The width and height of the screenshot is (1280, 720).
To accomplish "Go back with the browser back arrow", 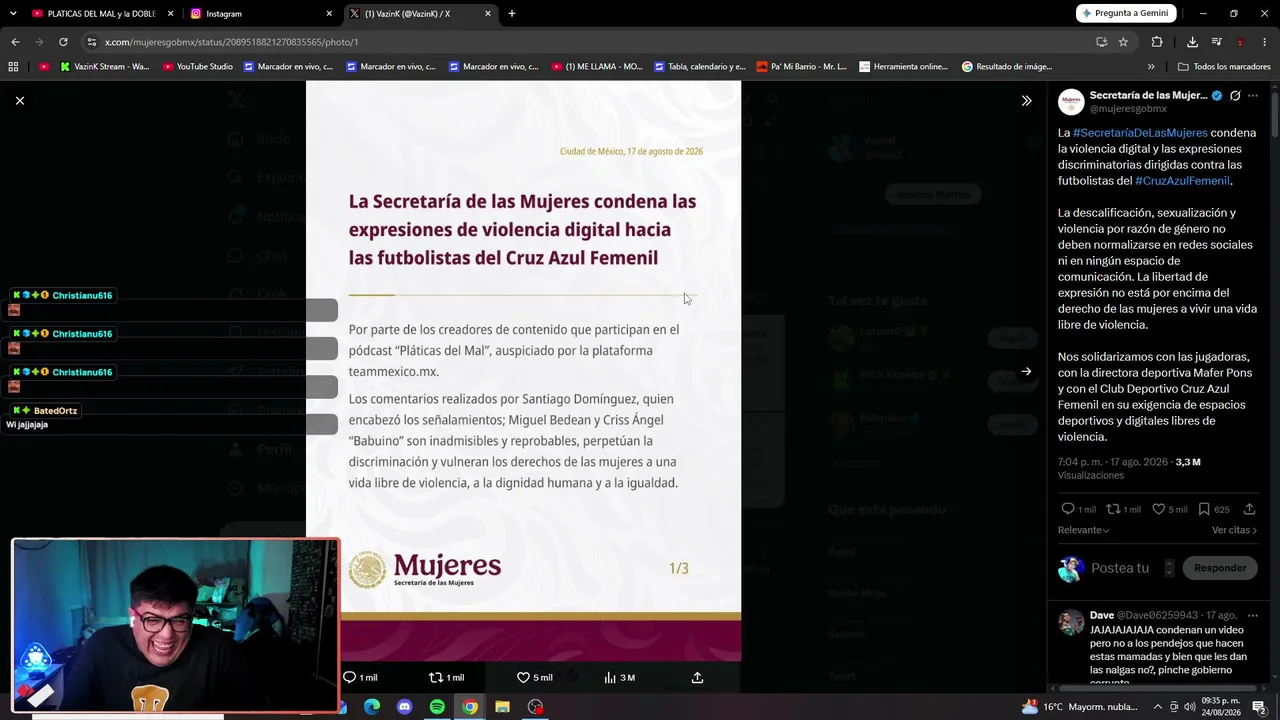I will [15, 42].
